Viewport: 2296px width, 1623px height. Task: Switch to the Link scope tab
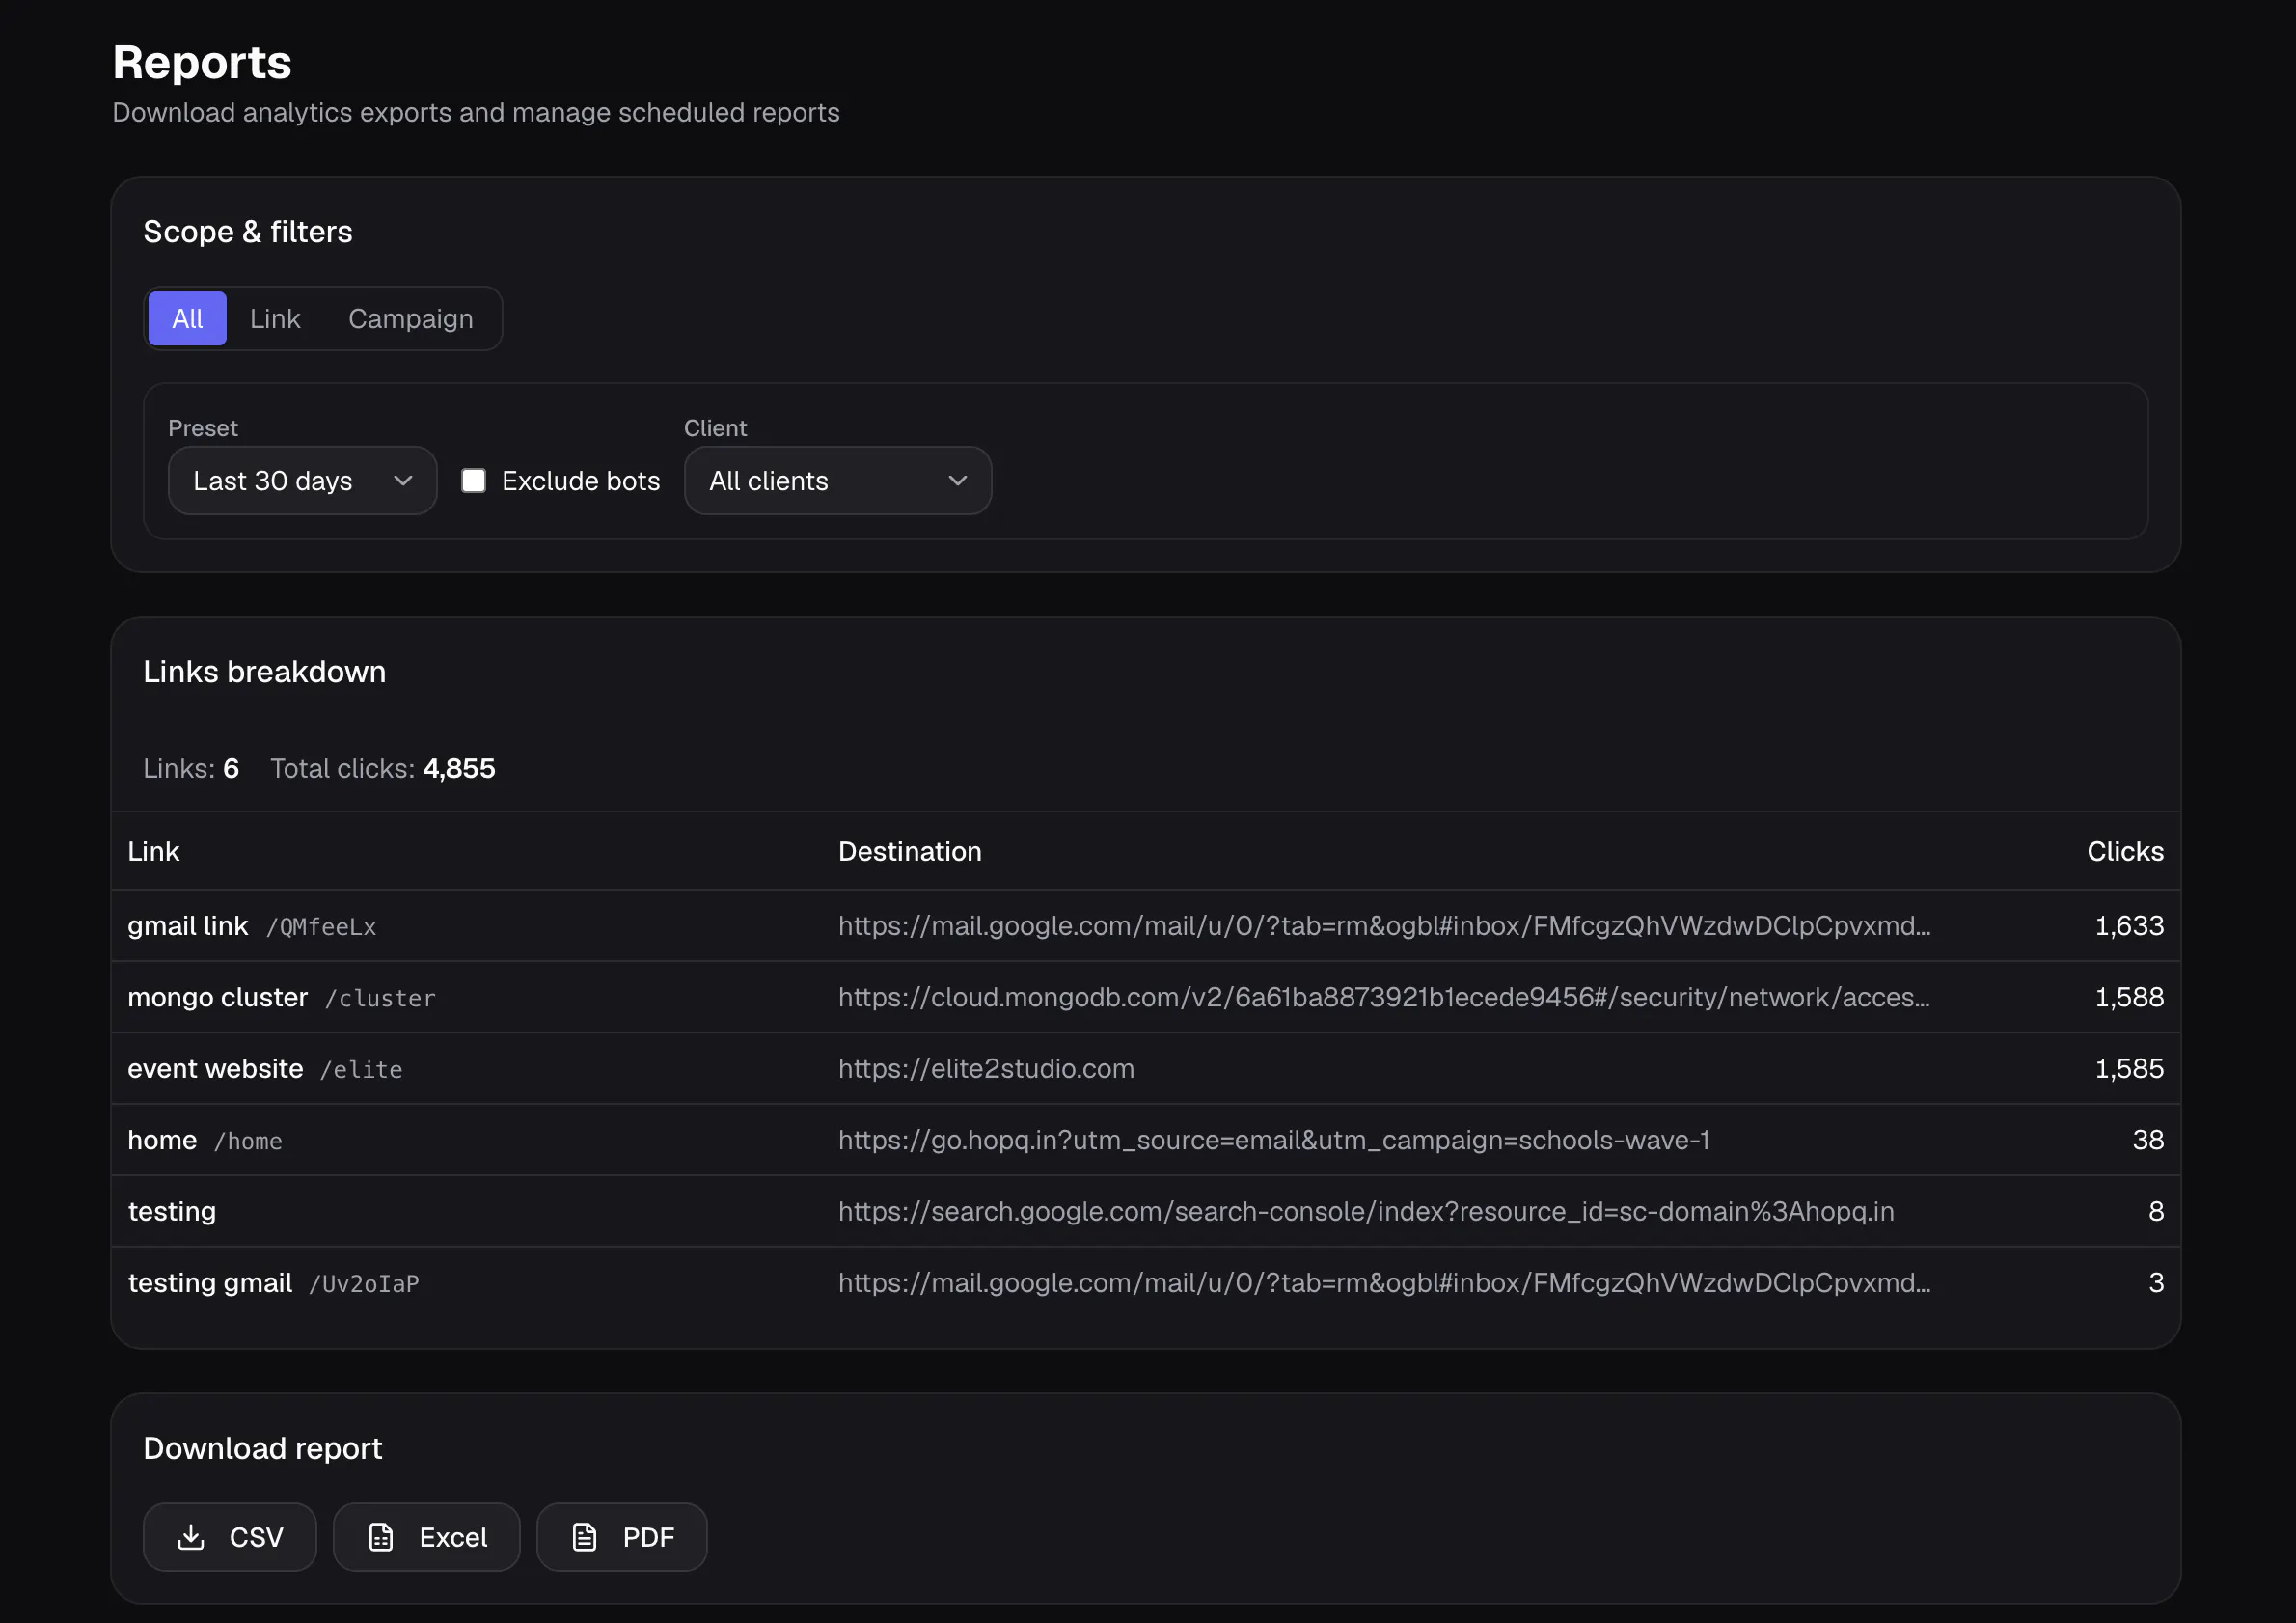click(x=275, y=319)
